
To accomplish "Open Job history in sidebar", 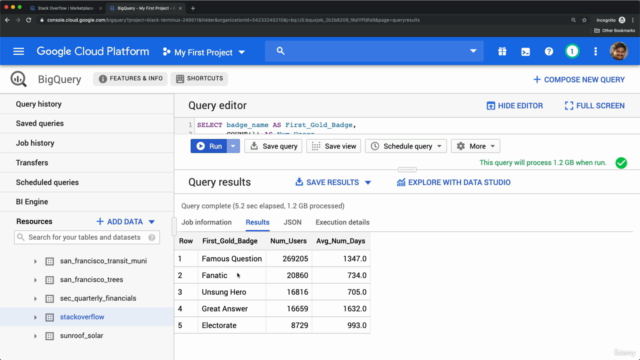I will pyautogui.click(x=35, y=143).
